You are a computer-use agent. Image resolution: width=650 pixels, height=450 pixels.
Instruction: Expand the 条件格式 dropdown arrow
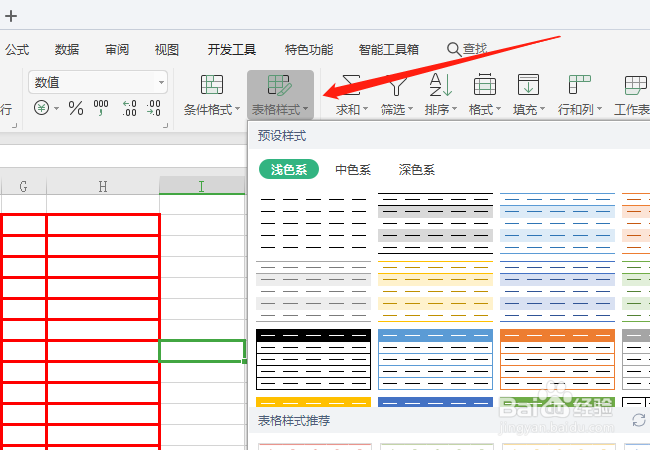click(x=238, y=109)
